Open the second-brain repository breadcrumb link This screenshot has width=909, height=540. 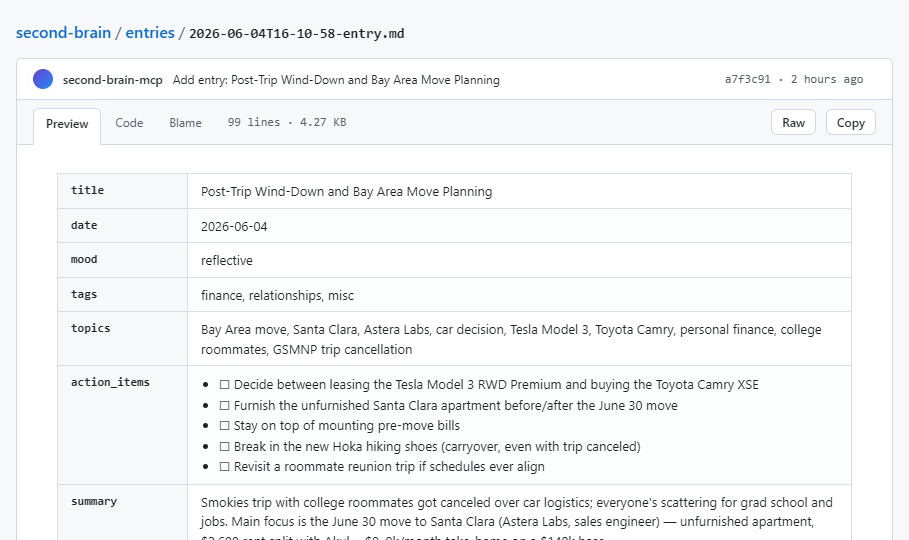click(x=63, y=33)
